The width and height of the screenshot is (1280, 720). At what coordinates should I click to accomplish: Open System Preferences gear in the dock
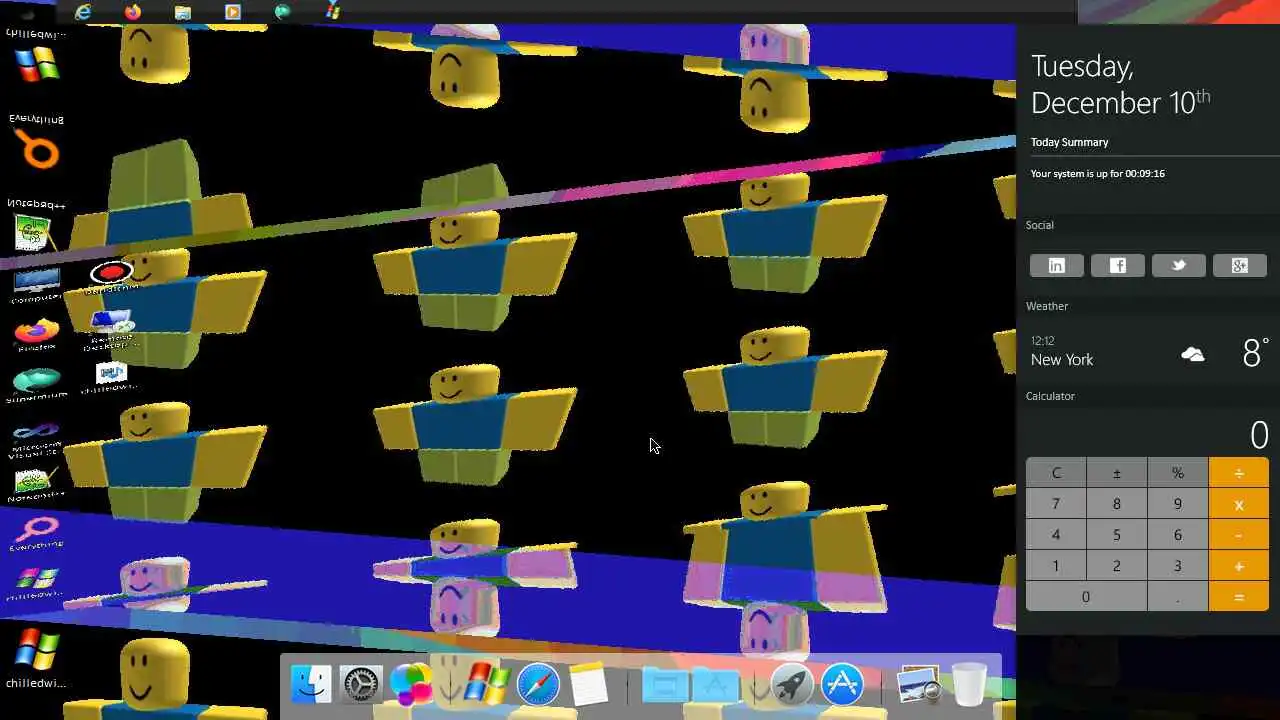361,685
